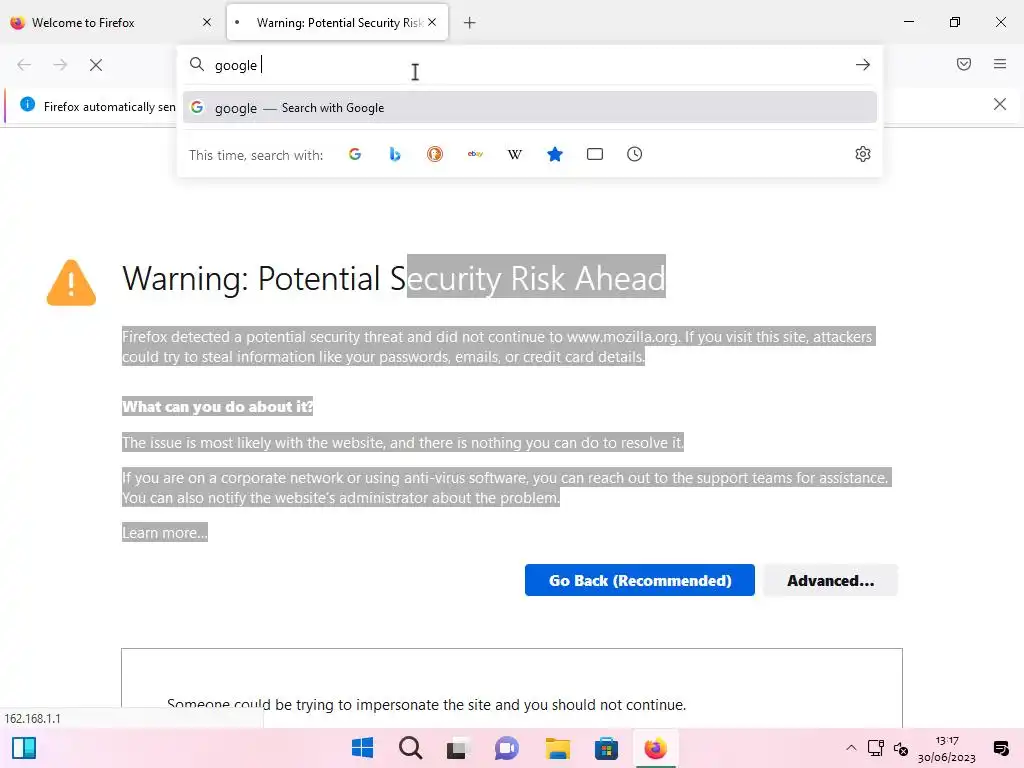Open the Widgets panel on taskbar

click(24, 748)
